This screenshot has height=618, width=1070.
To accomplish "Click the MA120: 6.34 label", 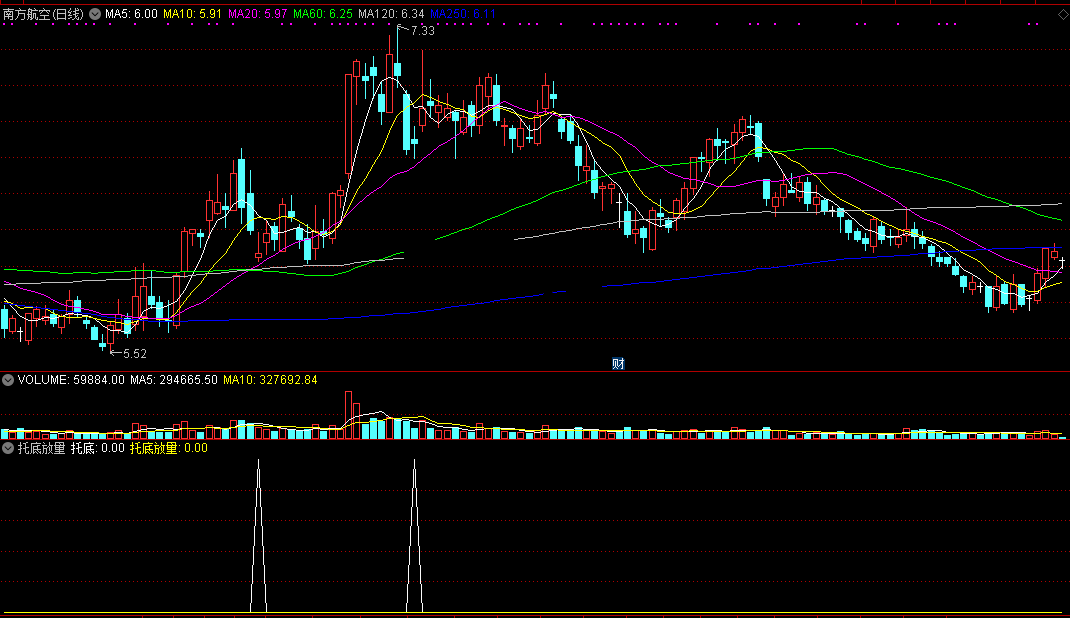I will point(391,14).
